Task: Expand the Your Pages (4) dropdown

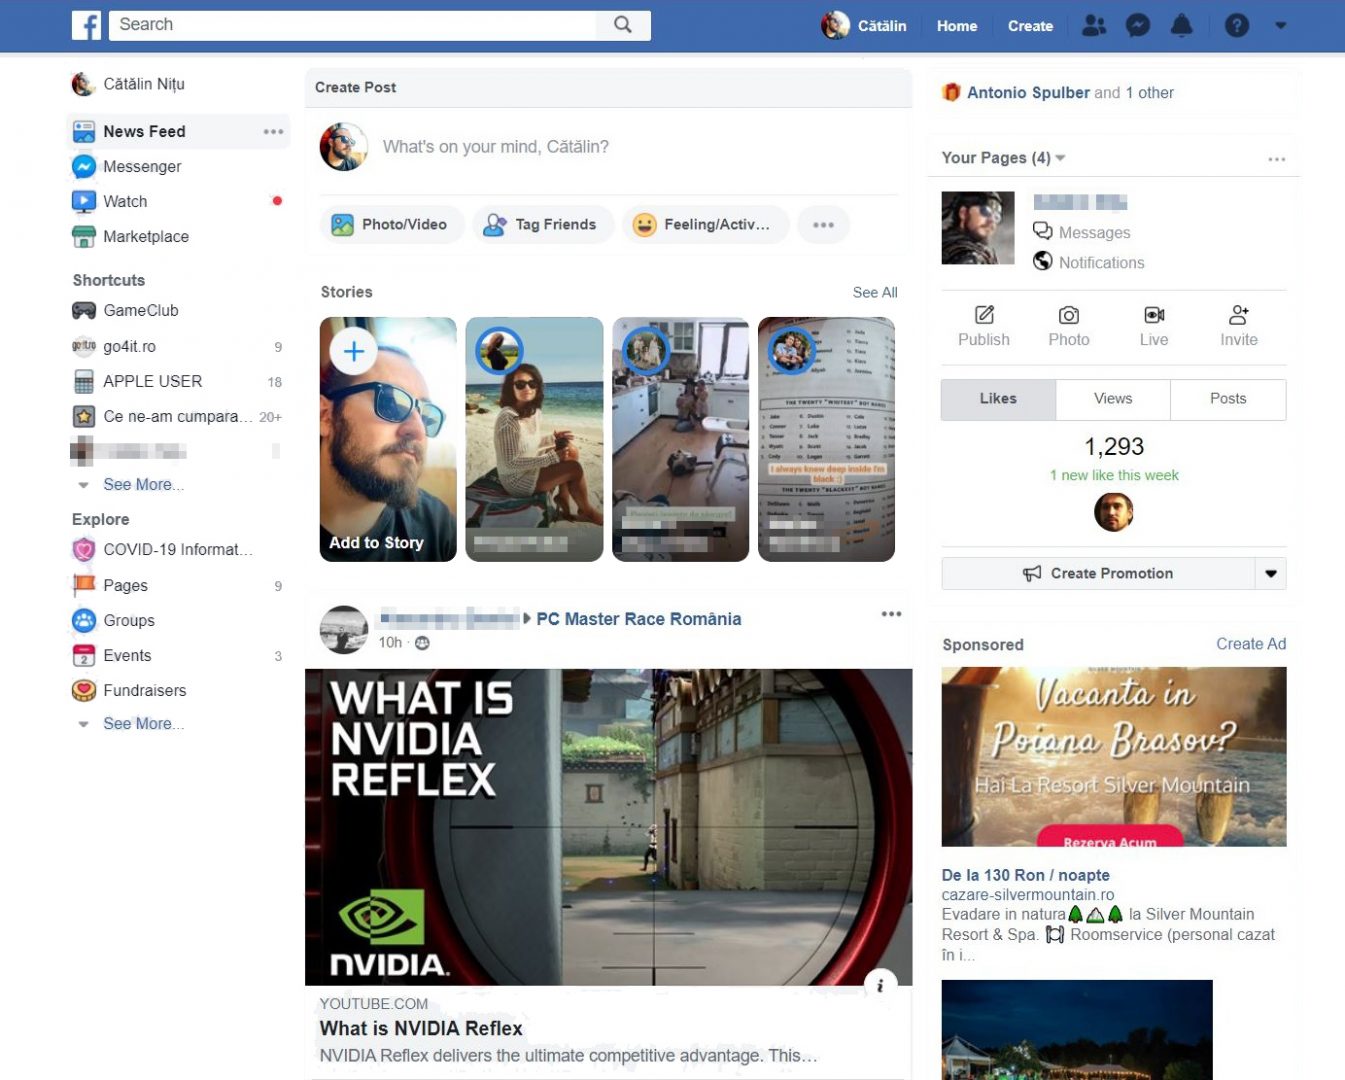Action: click(x=1060, y=158)
